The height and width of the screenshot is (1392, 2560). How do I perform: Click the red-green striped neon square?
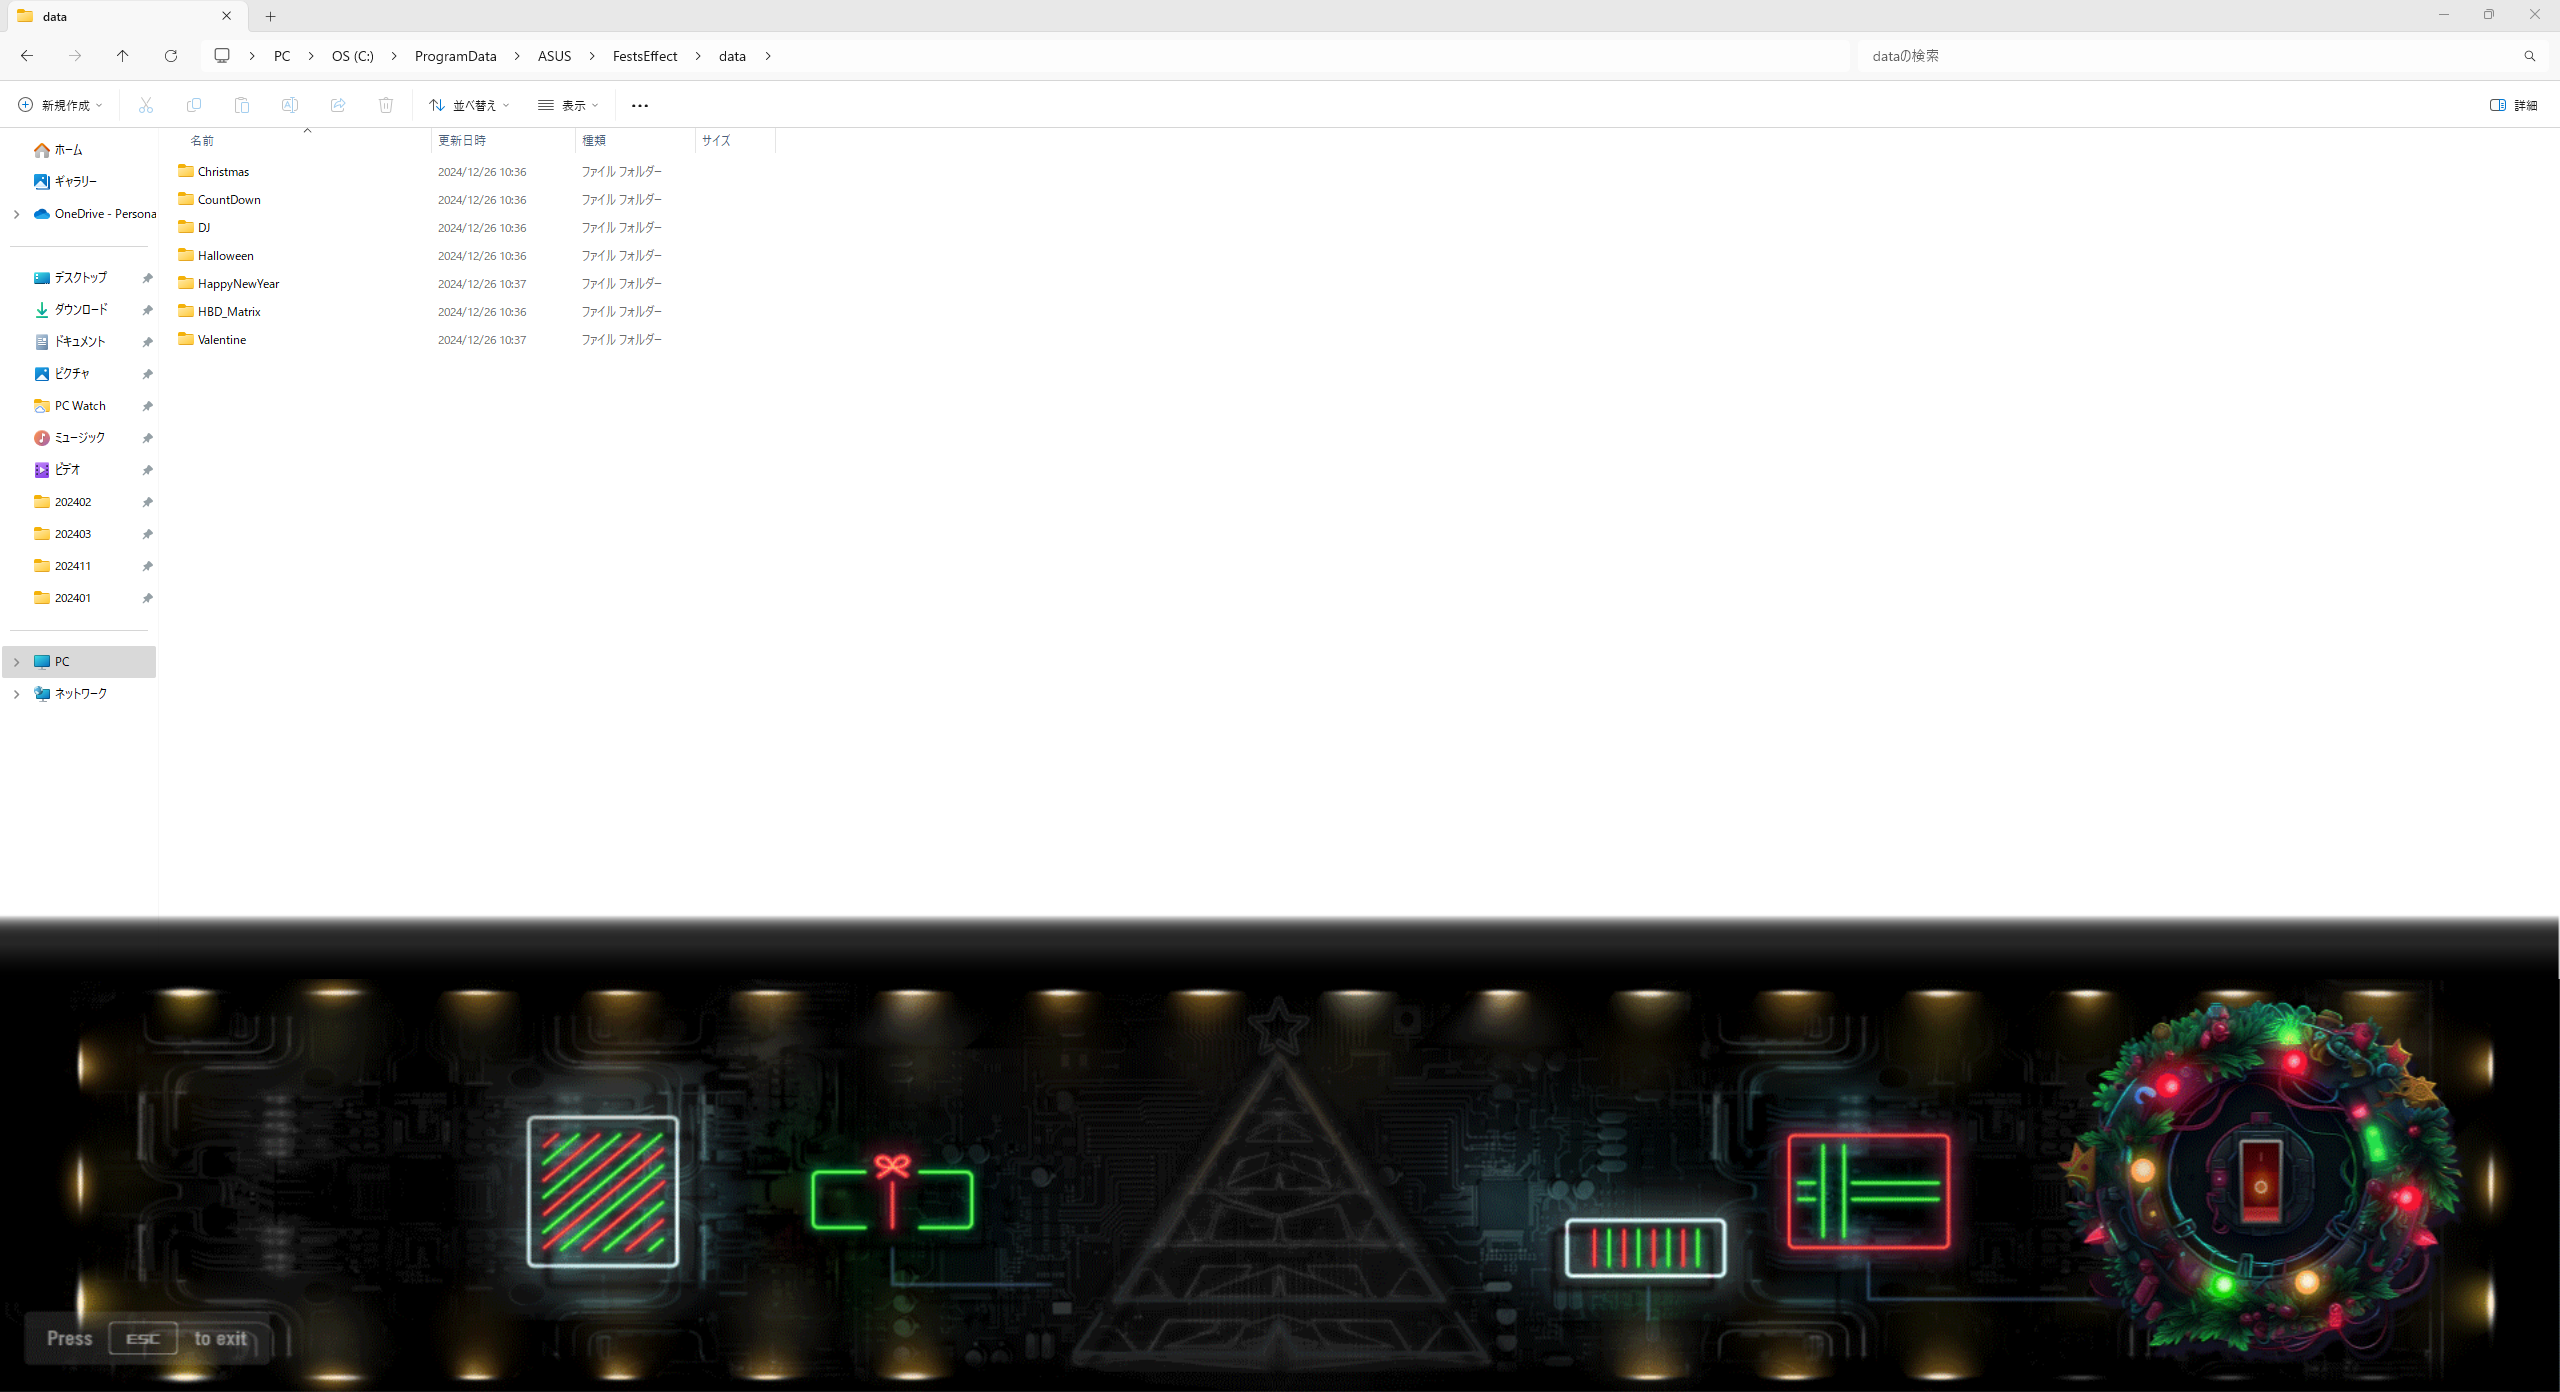[603, 1191]
